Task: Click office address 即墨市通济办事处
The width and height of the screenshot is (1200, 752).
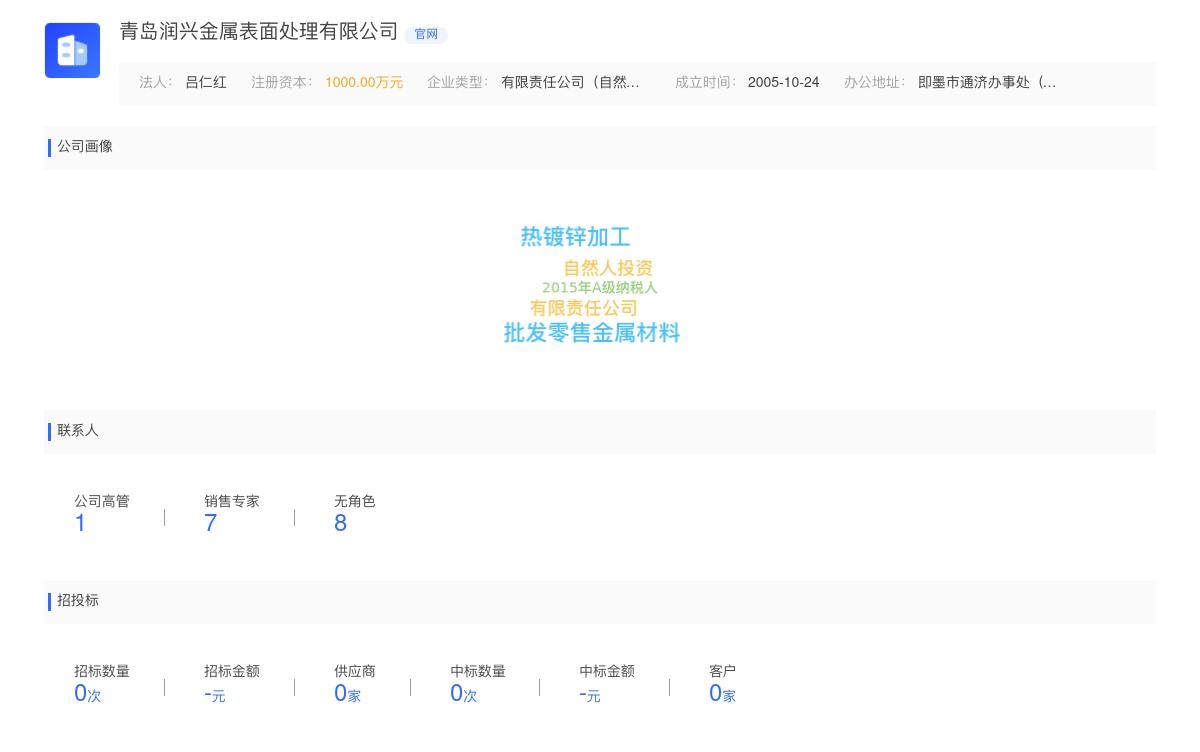Action: [987, 83]
